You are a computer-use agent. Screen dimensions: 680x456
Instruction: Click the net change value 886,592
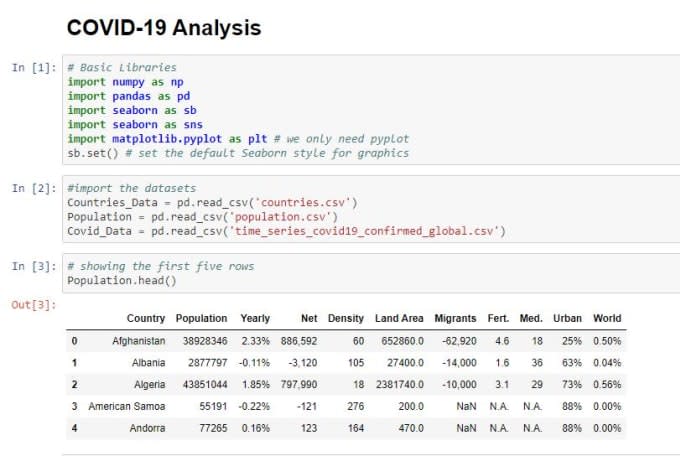point(299,341)
